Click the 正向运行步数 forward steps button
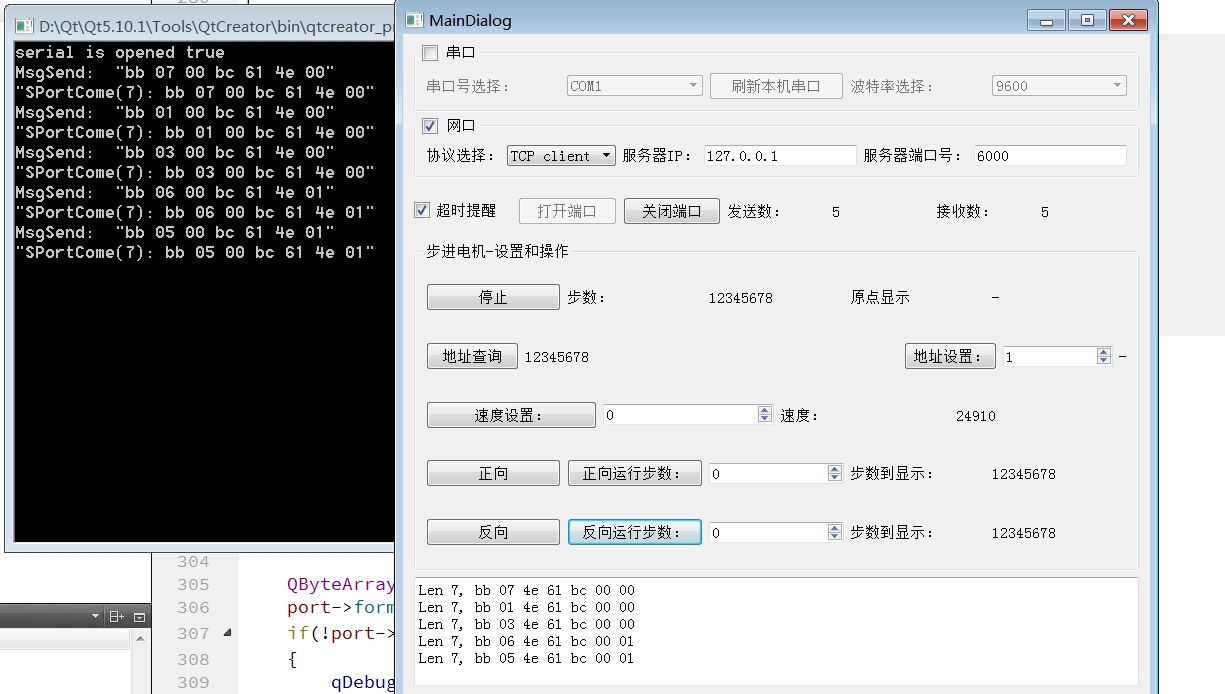 point(634,474)
